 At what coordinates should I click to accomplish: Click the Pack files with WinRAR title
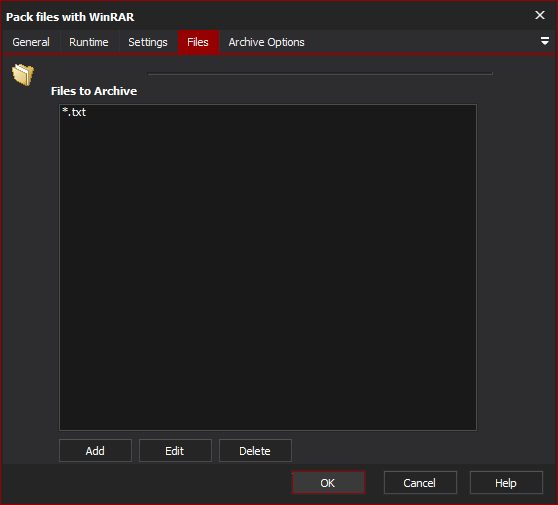70,17
